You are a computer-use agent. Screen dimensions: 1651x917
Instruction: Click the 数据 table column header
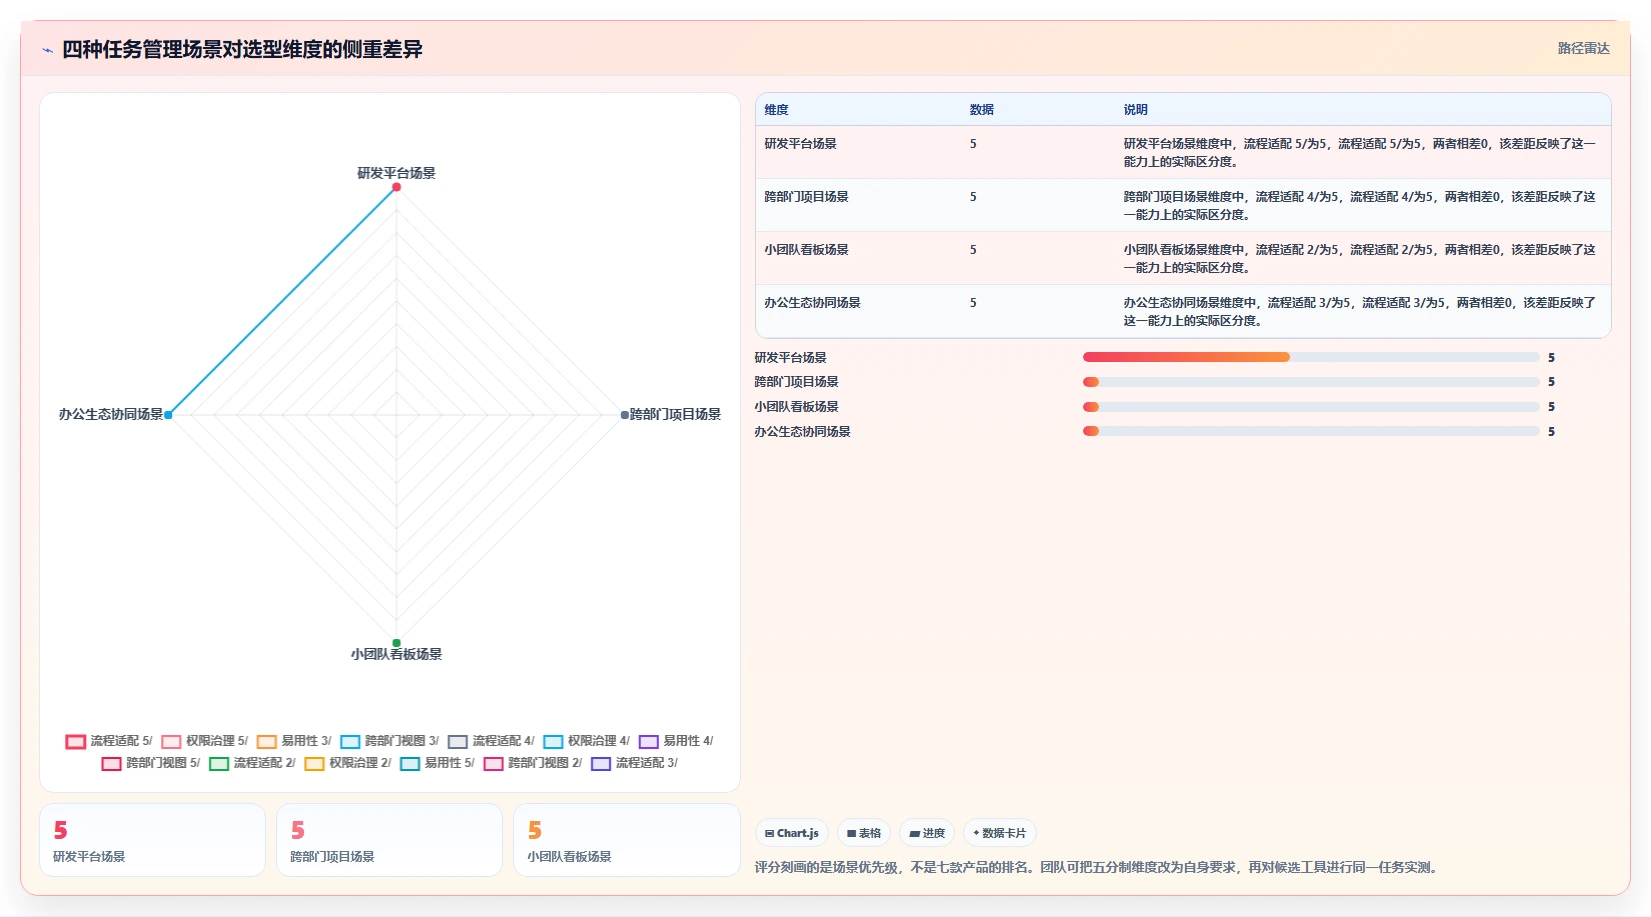coord(982,110)
